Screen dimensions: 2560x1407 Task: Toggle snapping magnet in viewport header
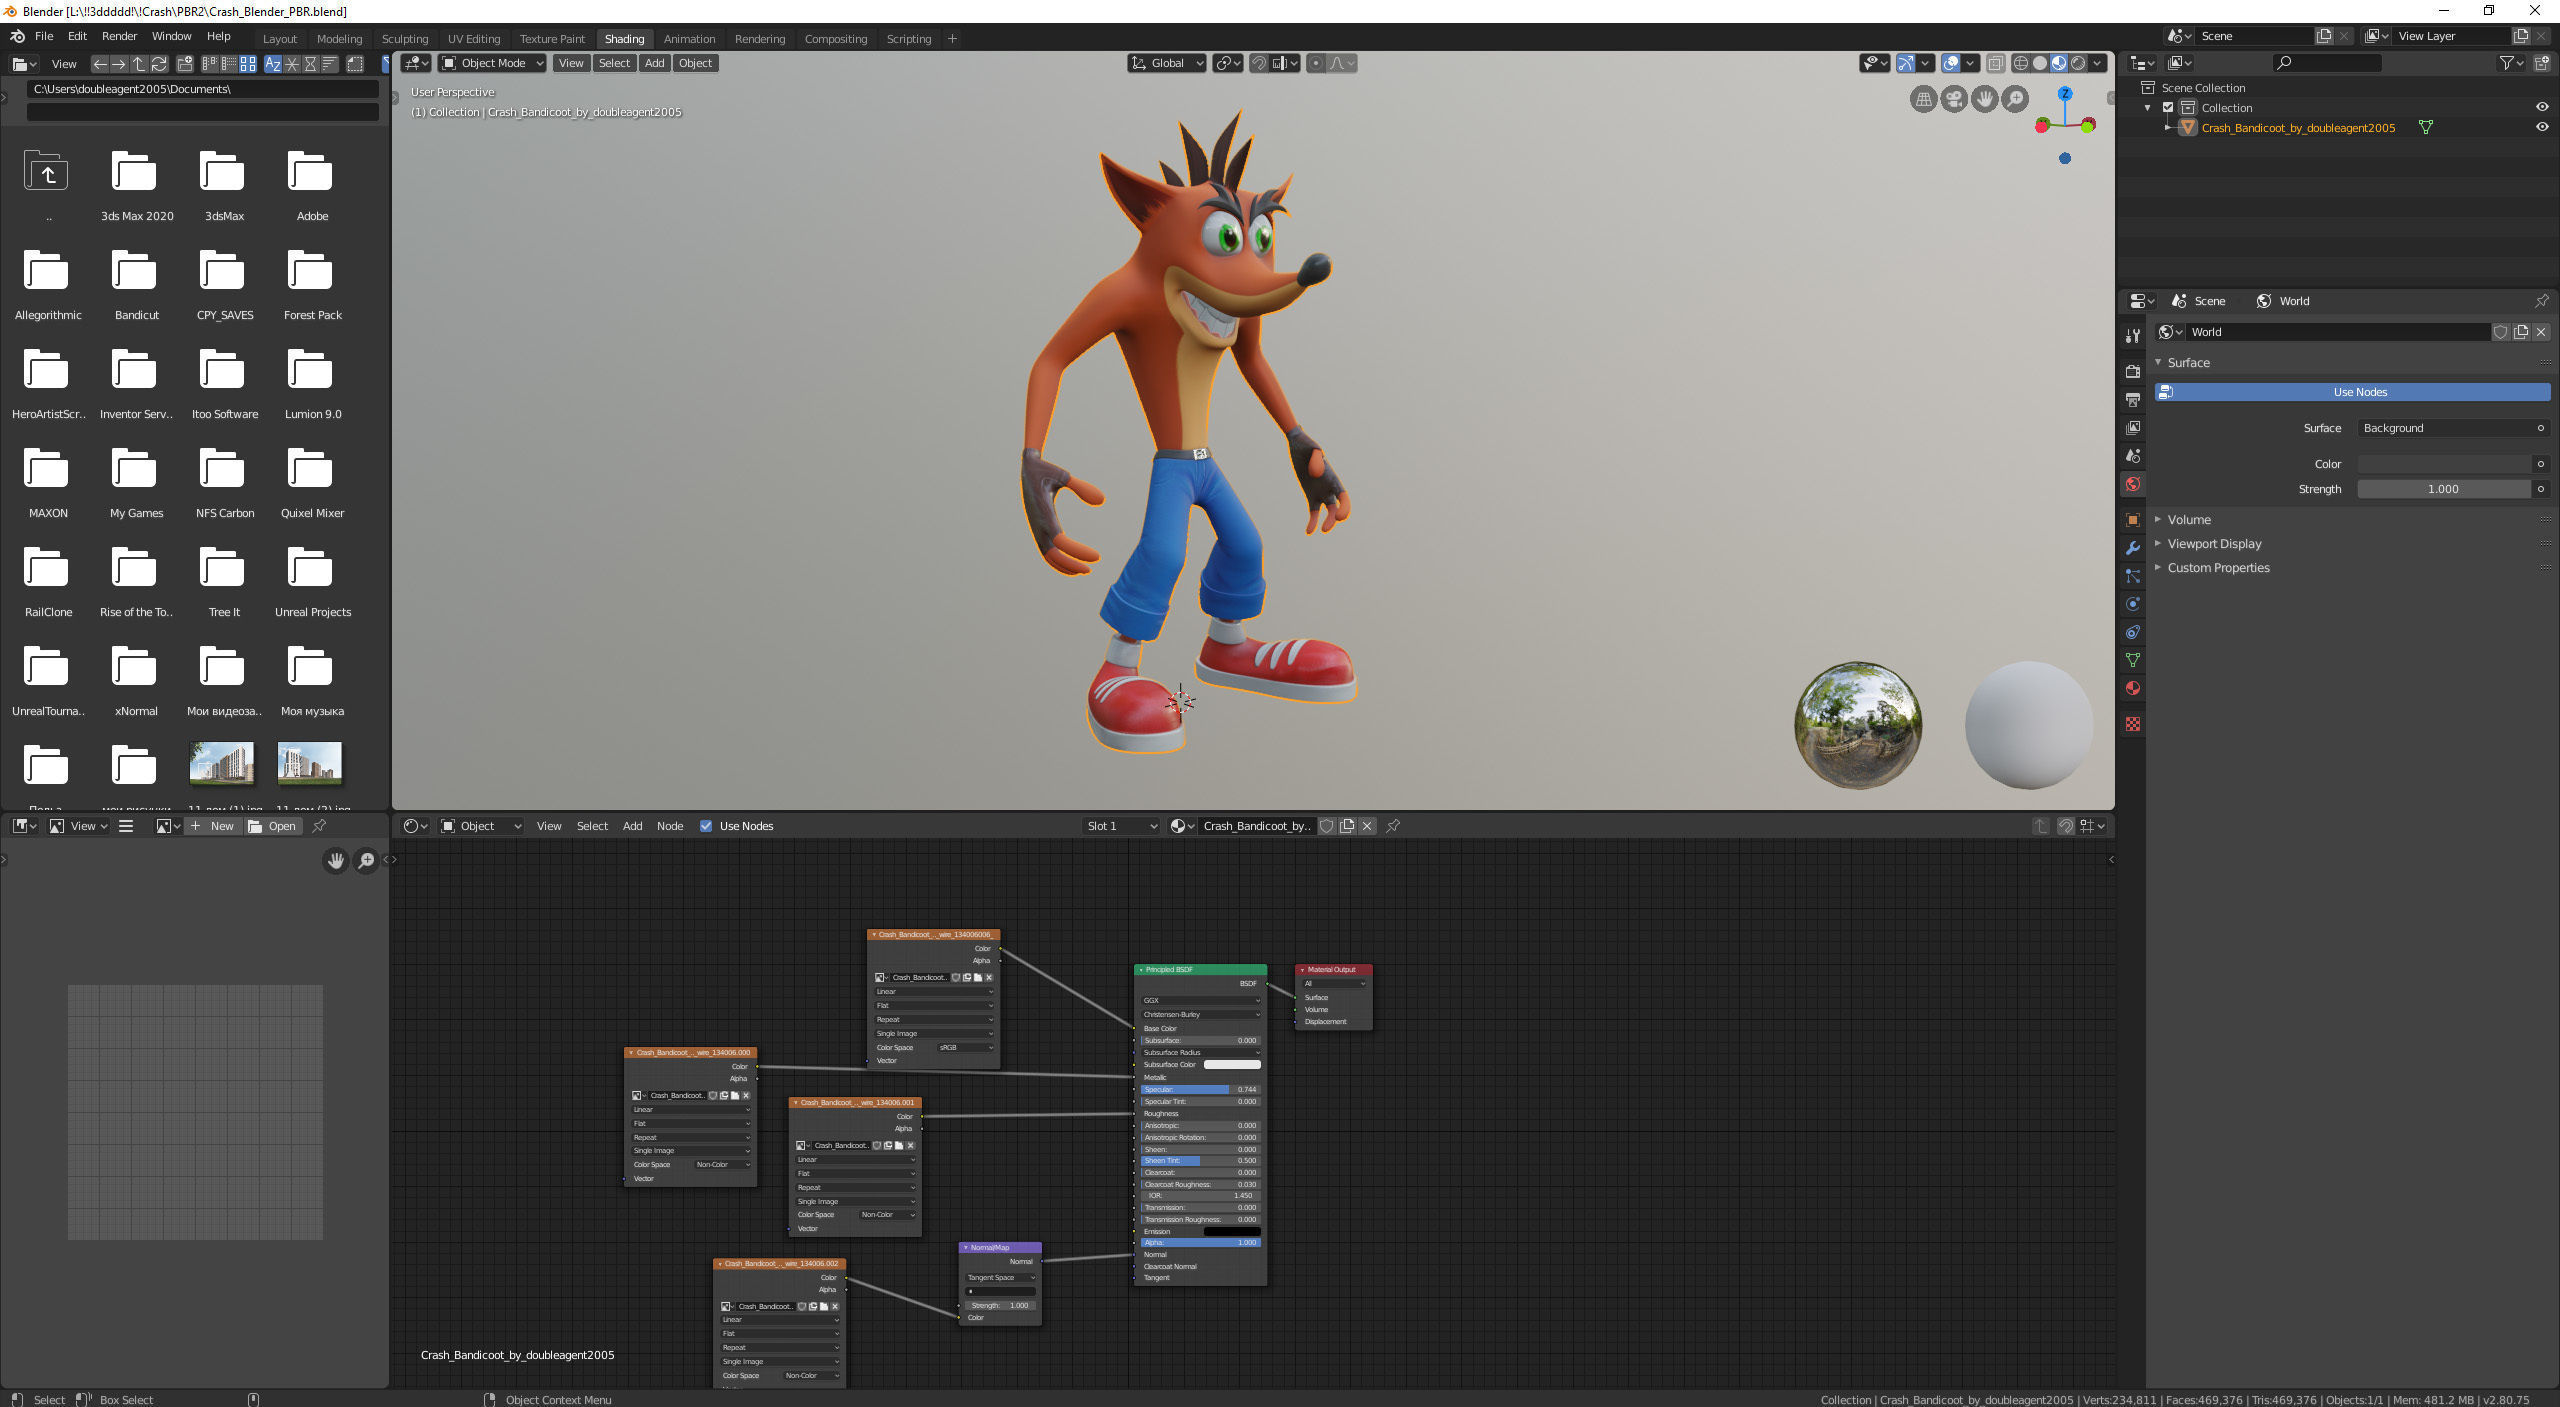pyautogui.click(x=1259, y=63)
